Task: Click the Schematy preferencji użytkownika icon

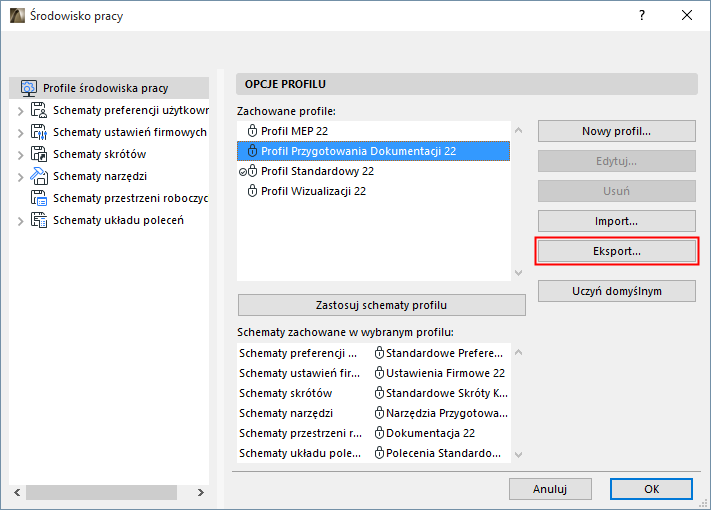Action: click(x=39, y=110)
